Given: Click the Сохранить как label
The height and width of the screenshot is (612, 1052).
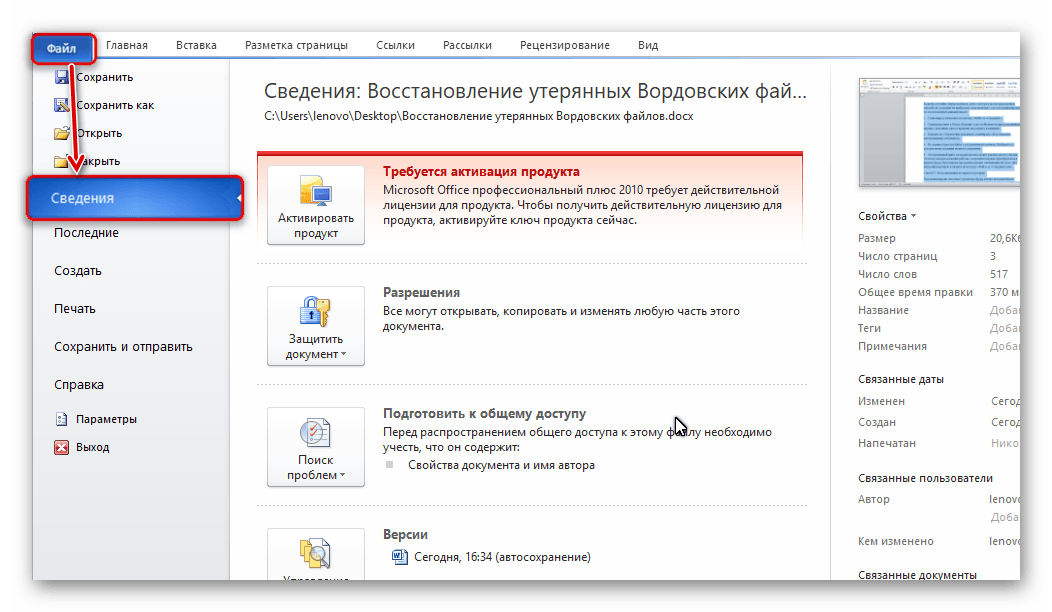Looking at the screenshot, I should [115, 105].
